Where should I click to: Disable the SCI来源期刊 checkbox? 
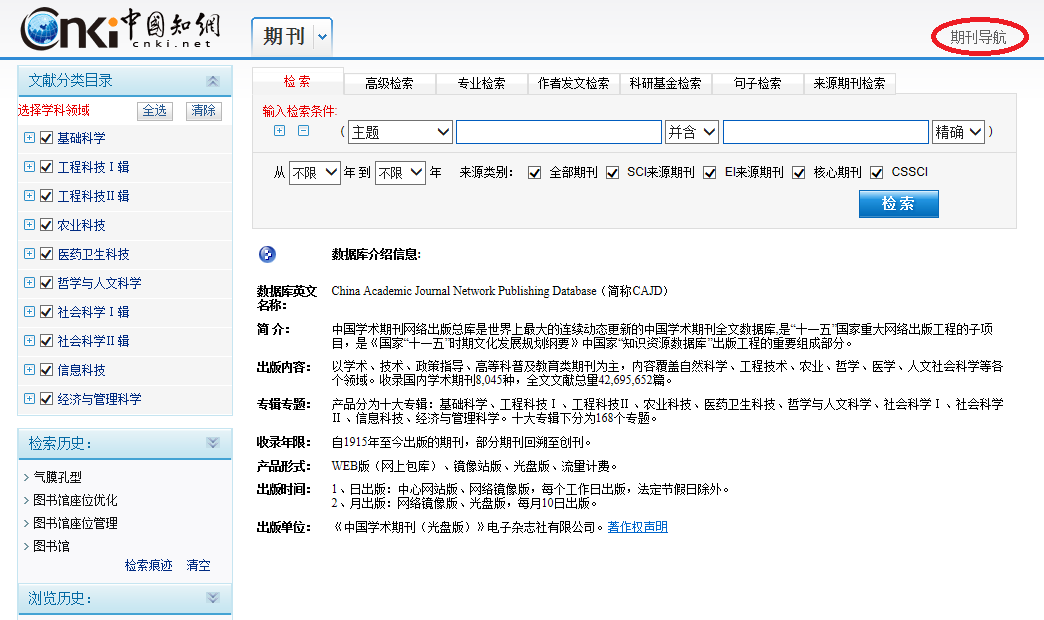[x=611, y=172]
